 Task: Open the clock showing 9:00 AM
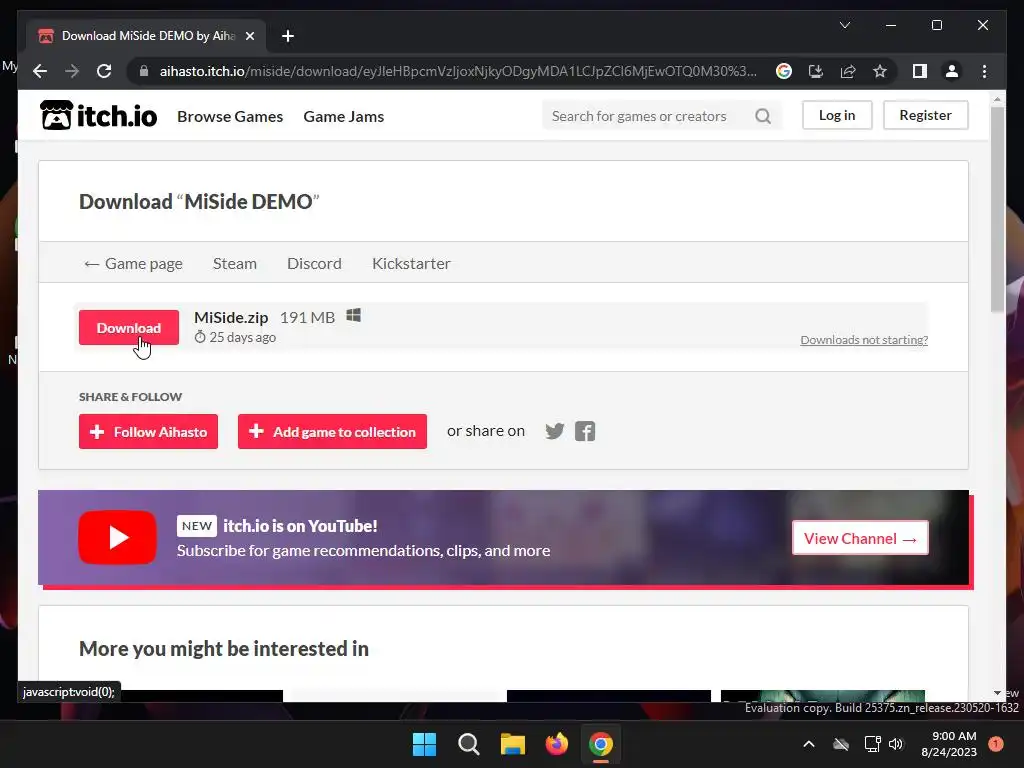(949, 744)
